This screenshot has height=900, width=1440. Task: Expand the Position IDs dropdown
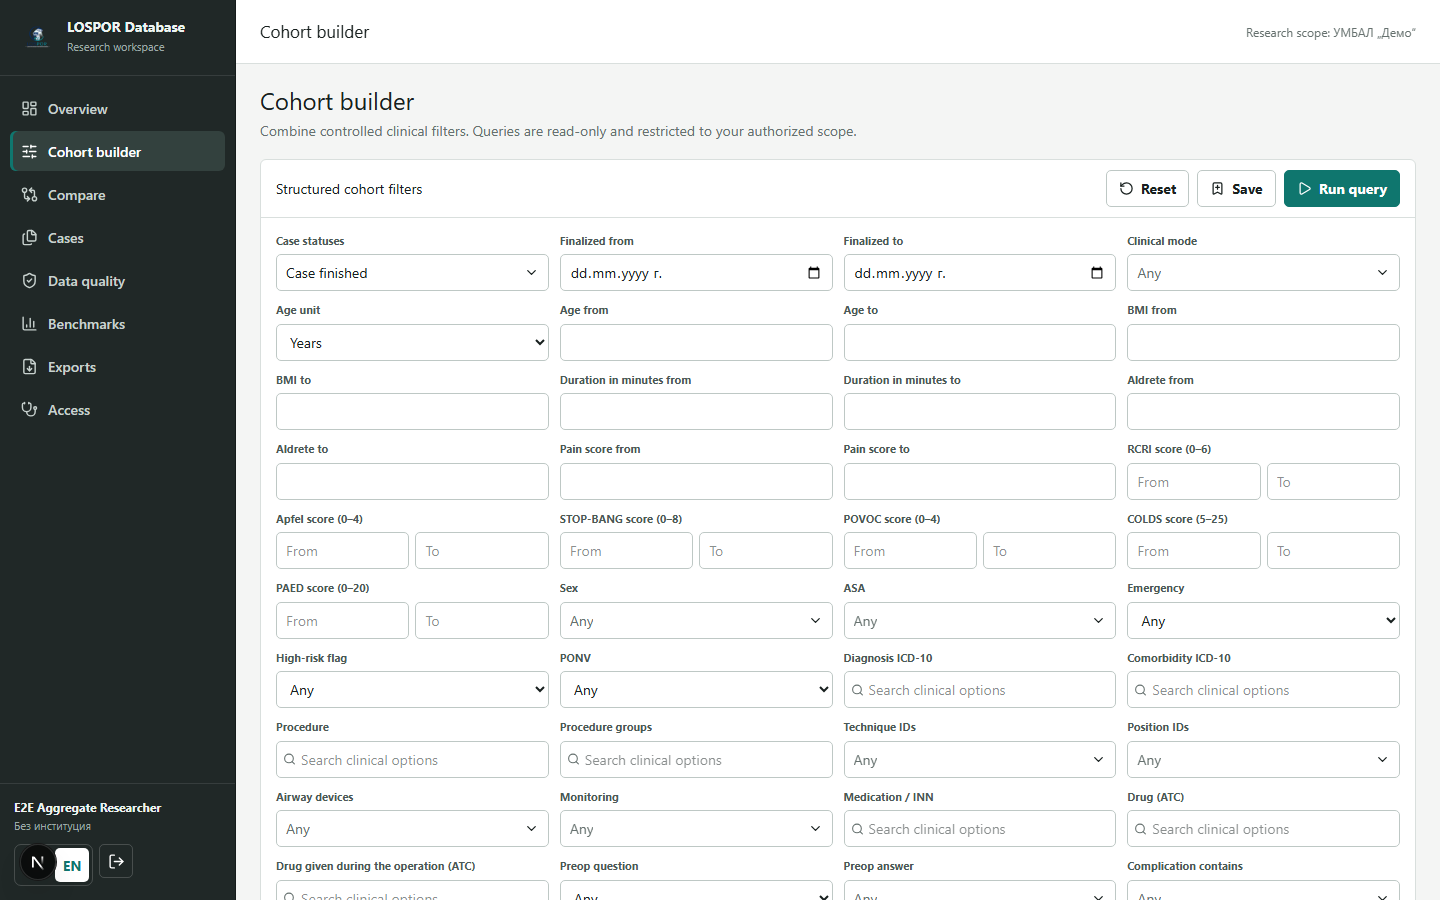1263,760
